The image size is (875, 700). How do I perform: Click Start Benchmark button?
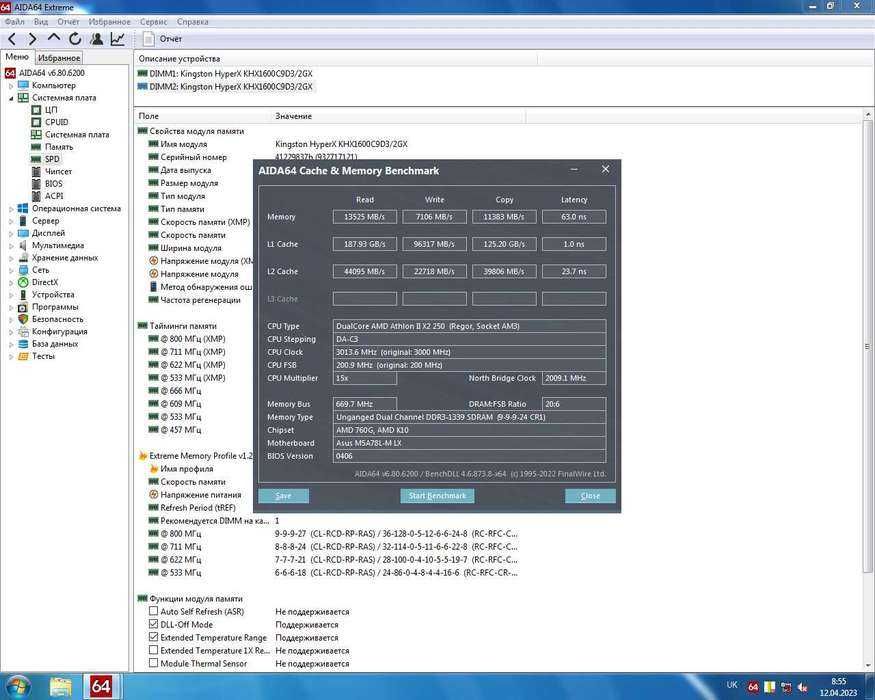pos(438,496)
